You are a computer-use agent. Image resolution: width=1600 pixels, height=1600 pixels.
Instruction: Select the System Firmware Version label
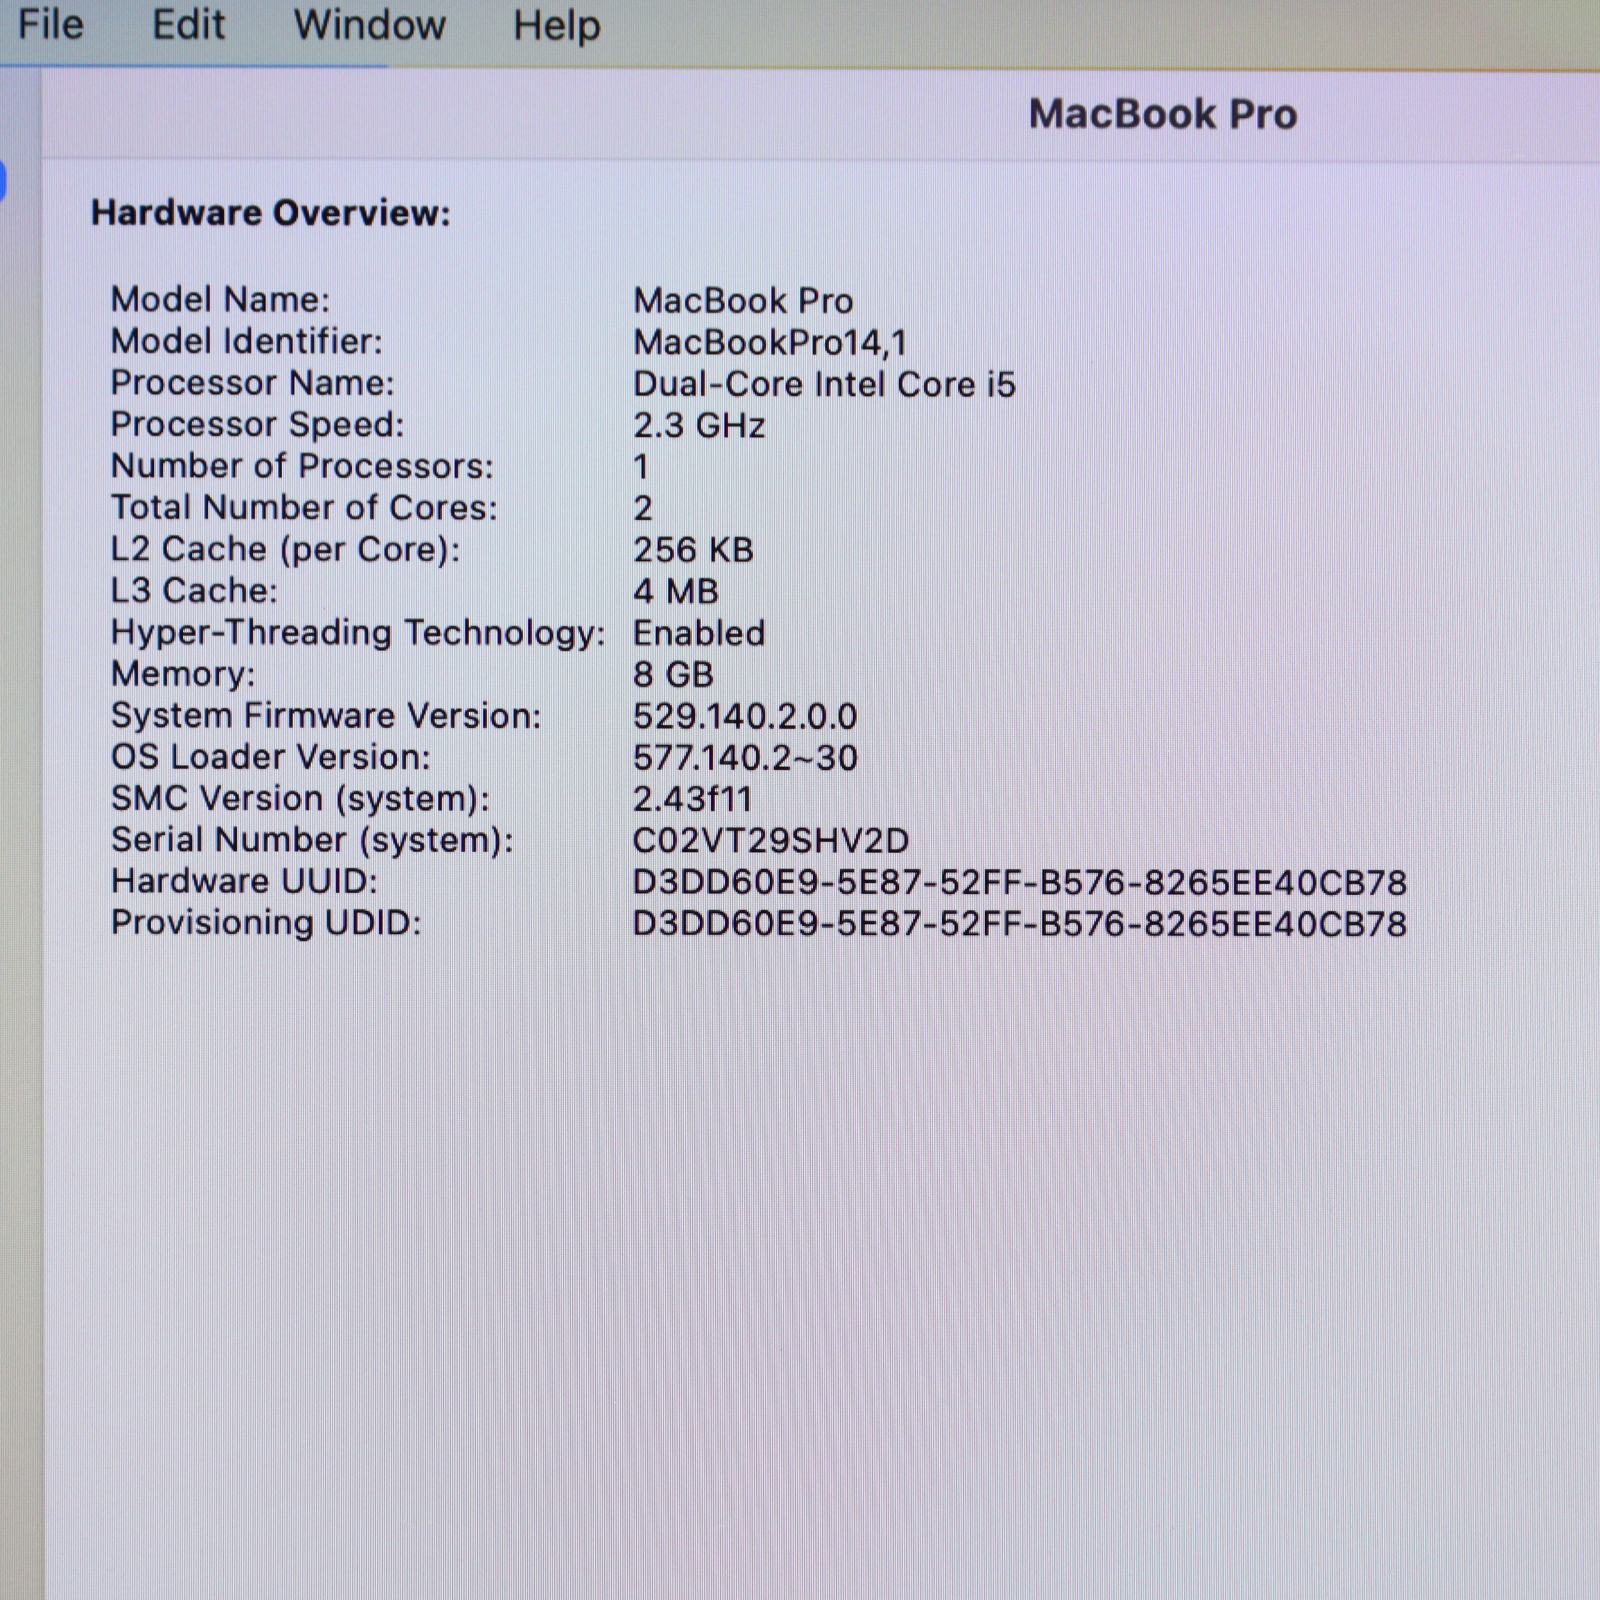tap(326, 716)
